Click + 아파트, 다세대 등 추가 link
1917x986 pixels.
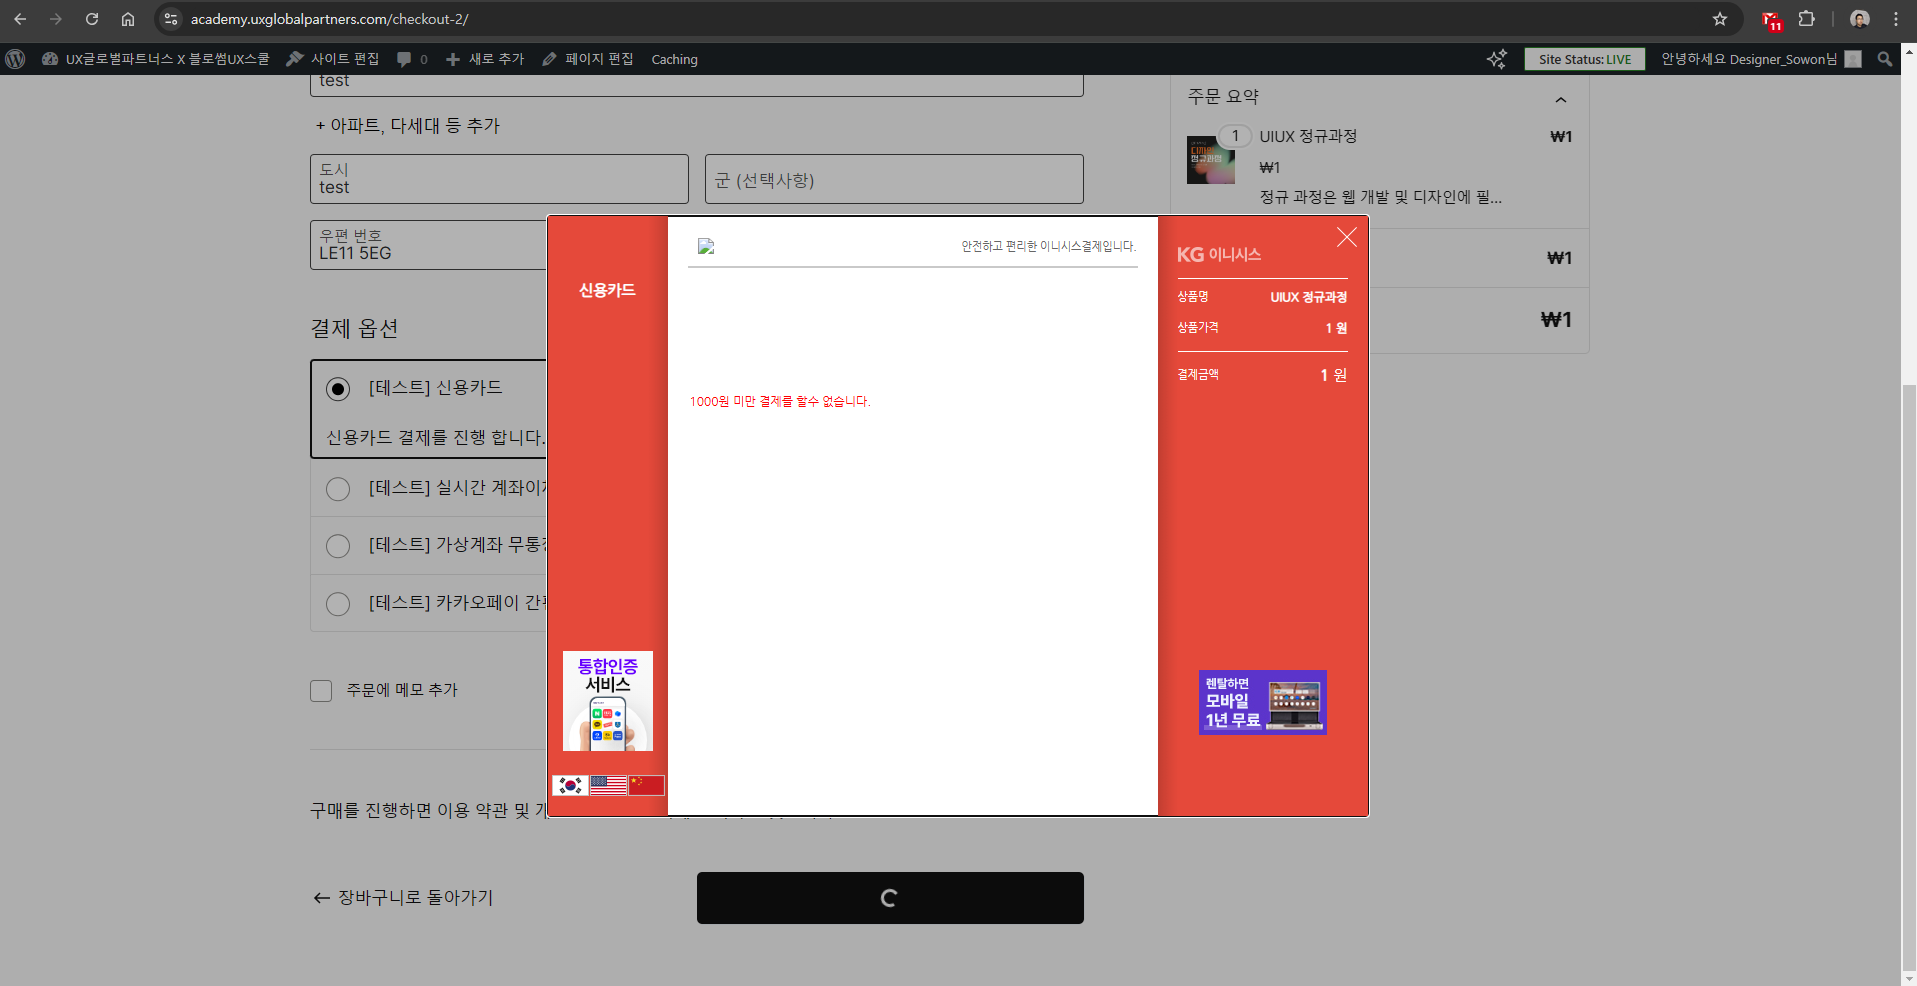(x=408, y=126)
